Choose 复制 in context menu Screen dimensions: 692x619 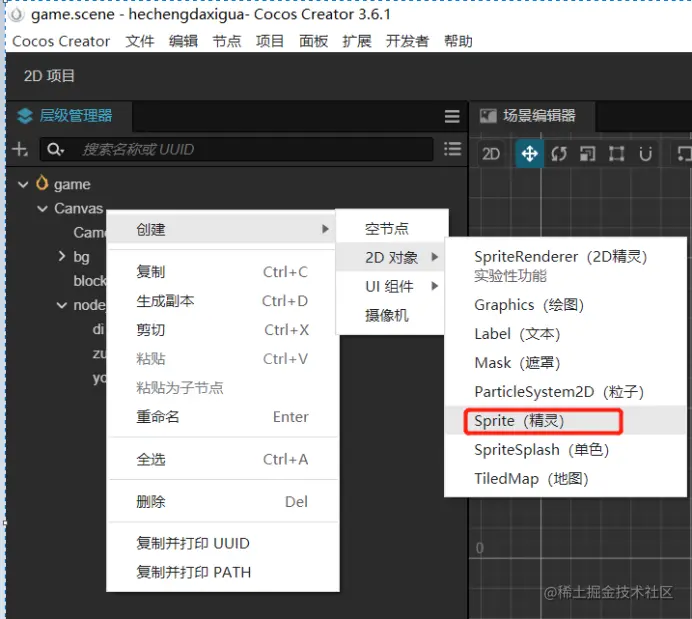pos(223,272)
